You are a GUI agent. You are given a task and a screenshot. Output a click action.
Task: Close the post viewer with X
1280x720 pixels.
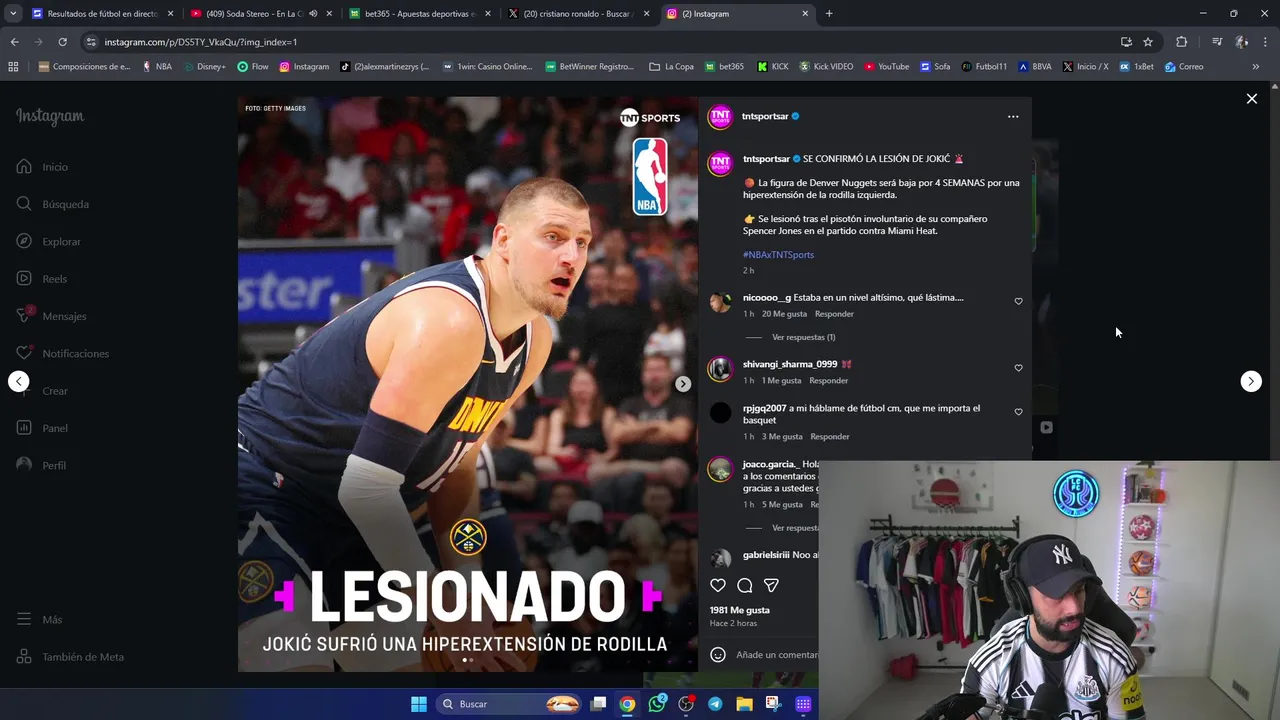pos(1251,98)
